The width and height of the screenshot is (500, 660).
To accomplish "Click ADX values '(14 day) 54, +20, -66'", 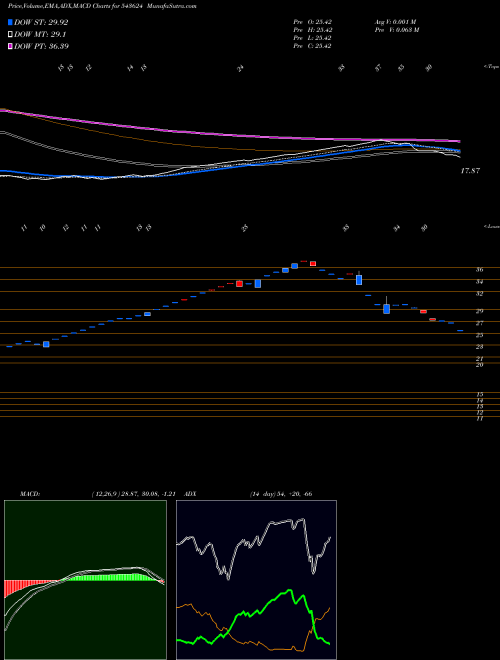I will click(x=281, y=494).
